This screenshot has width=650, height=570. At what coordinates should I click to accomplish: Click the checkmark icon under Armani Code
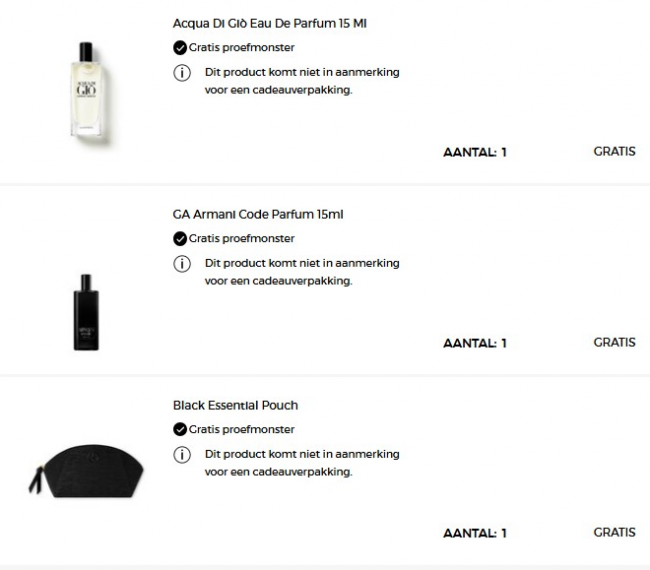[x=180, y=238]
